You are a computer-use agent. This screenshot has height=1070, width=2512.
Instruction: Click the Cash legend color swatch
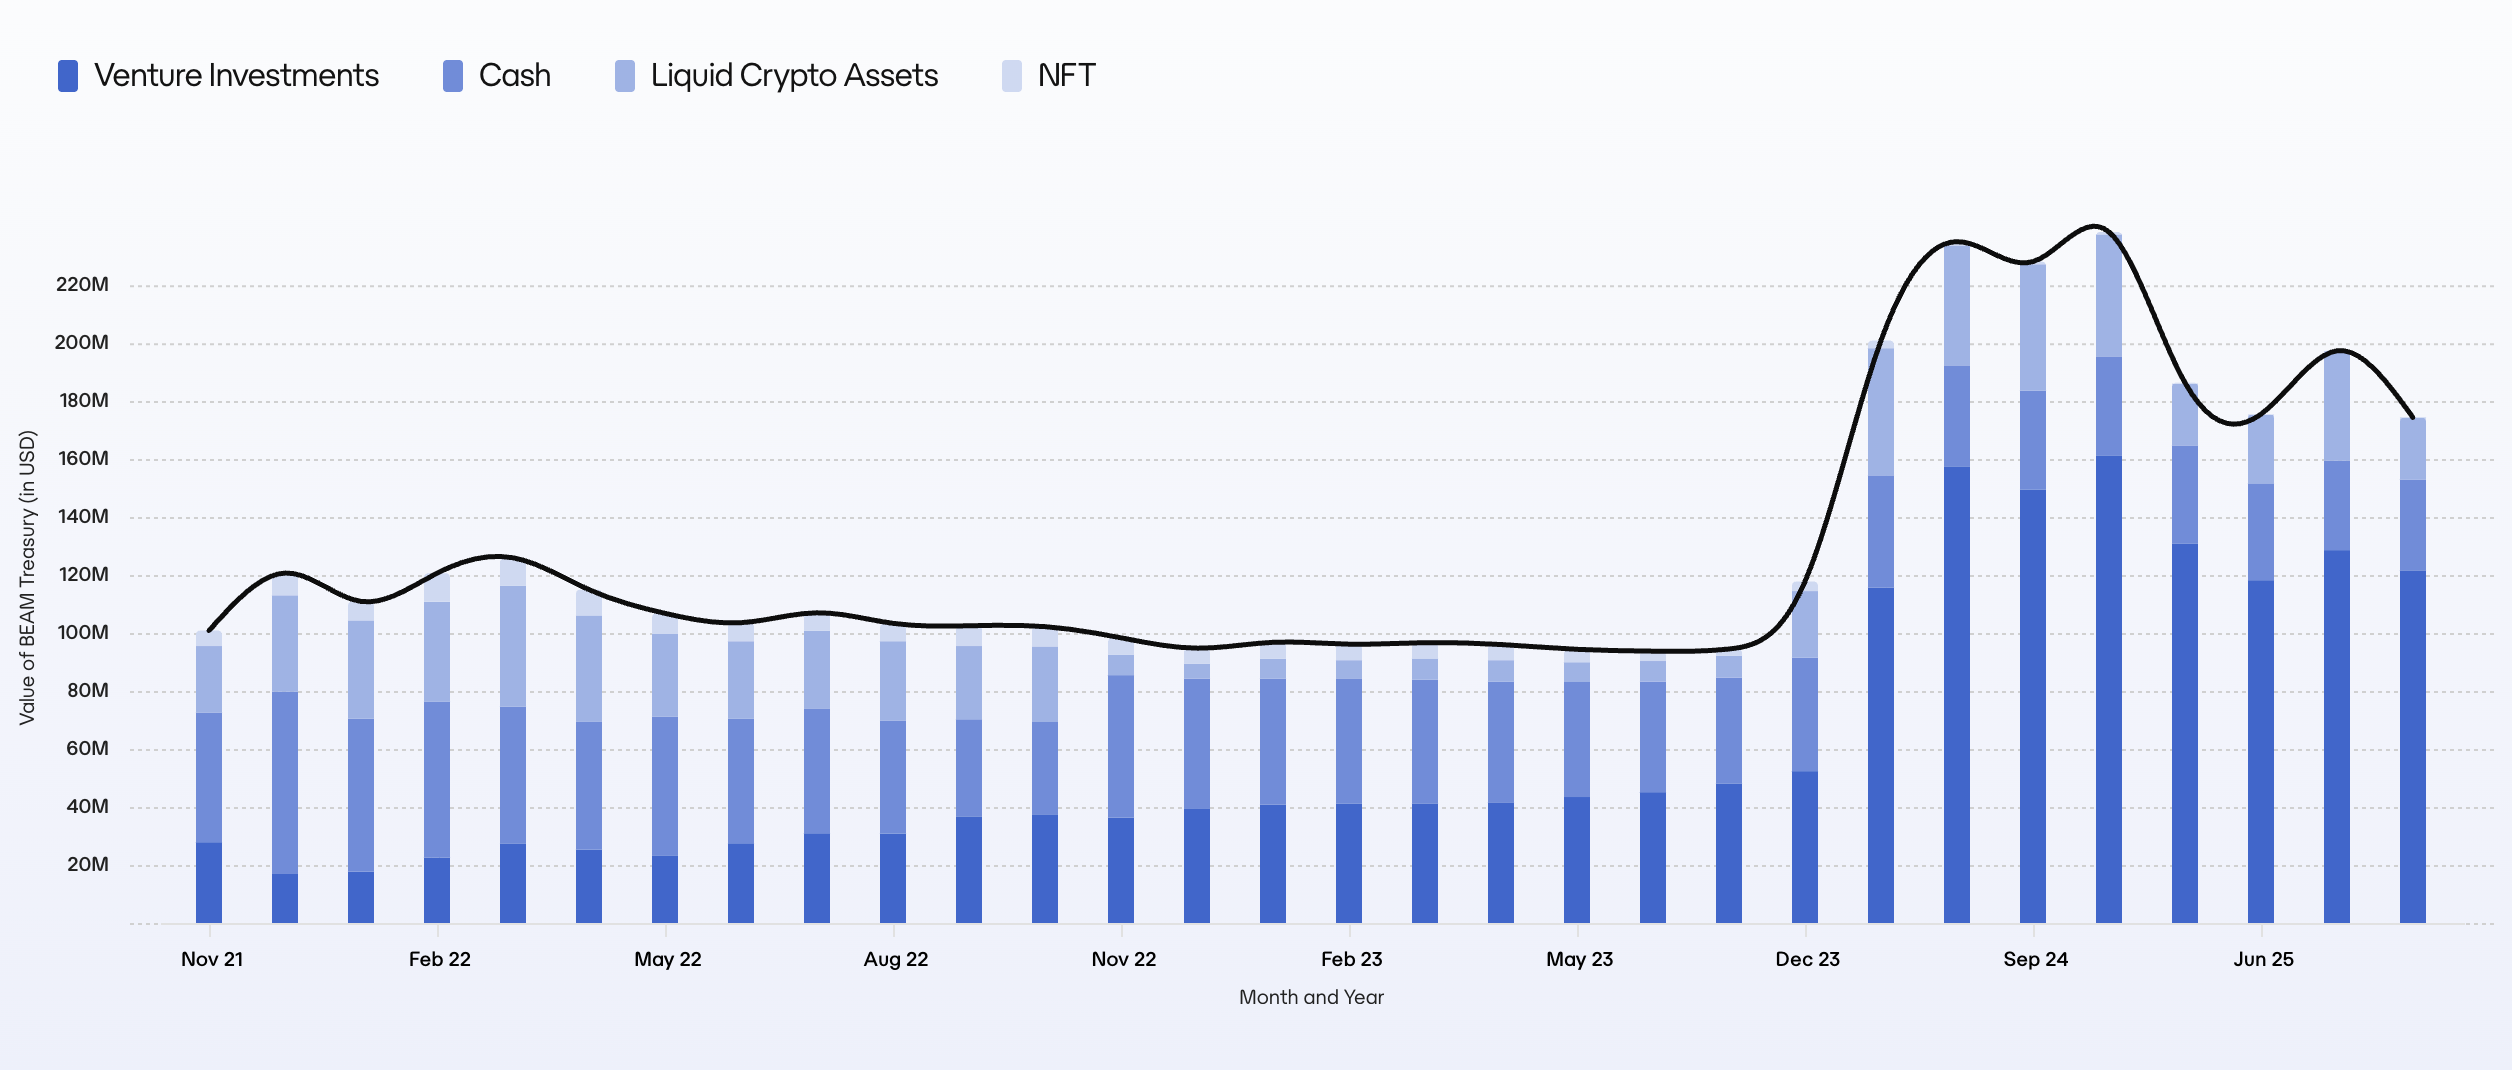point(453,76)
